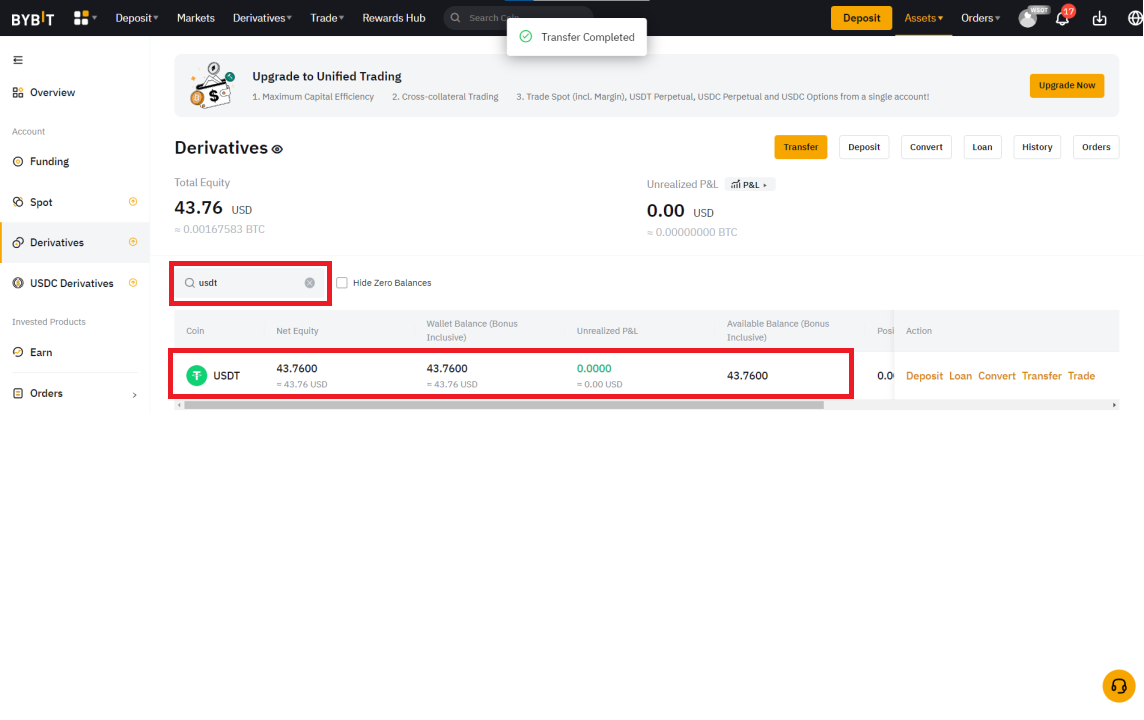Expand the Orders sidebar chevron

point(134,395)
